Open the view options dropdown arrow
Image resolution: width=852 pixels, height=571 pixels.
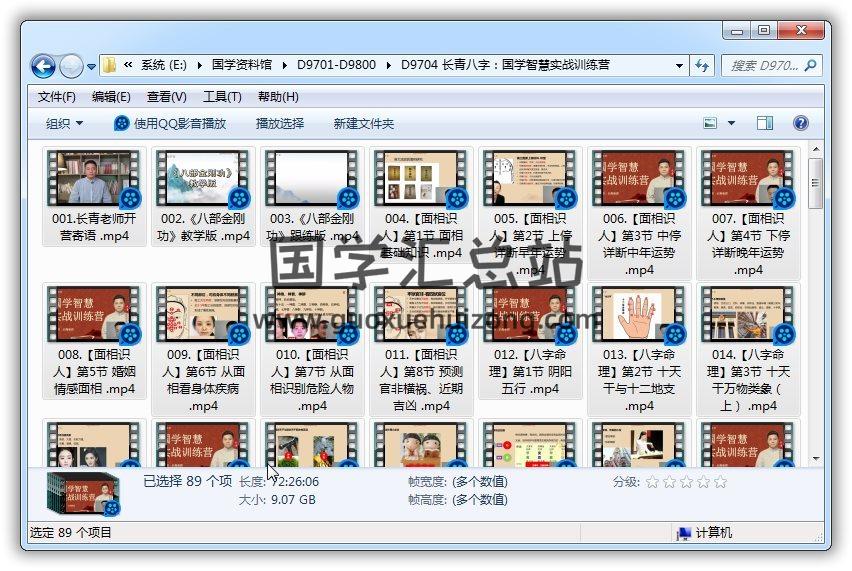[x=731, y=123]
